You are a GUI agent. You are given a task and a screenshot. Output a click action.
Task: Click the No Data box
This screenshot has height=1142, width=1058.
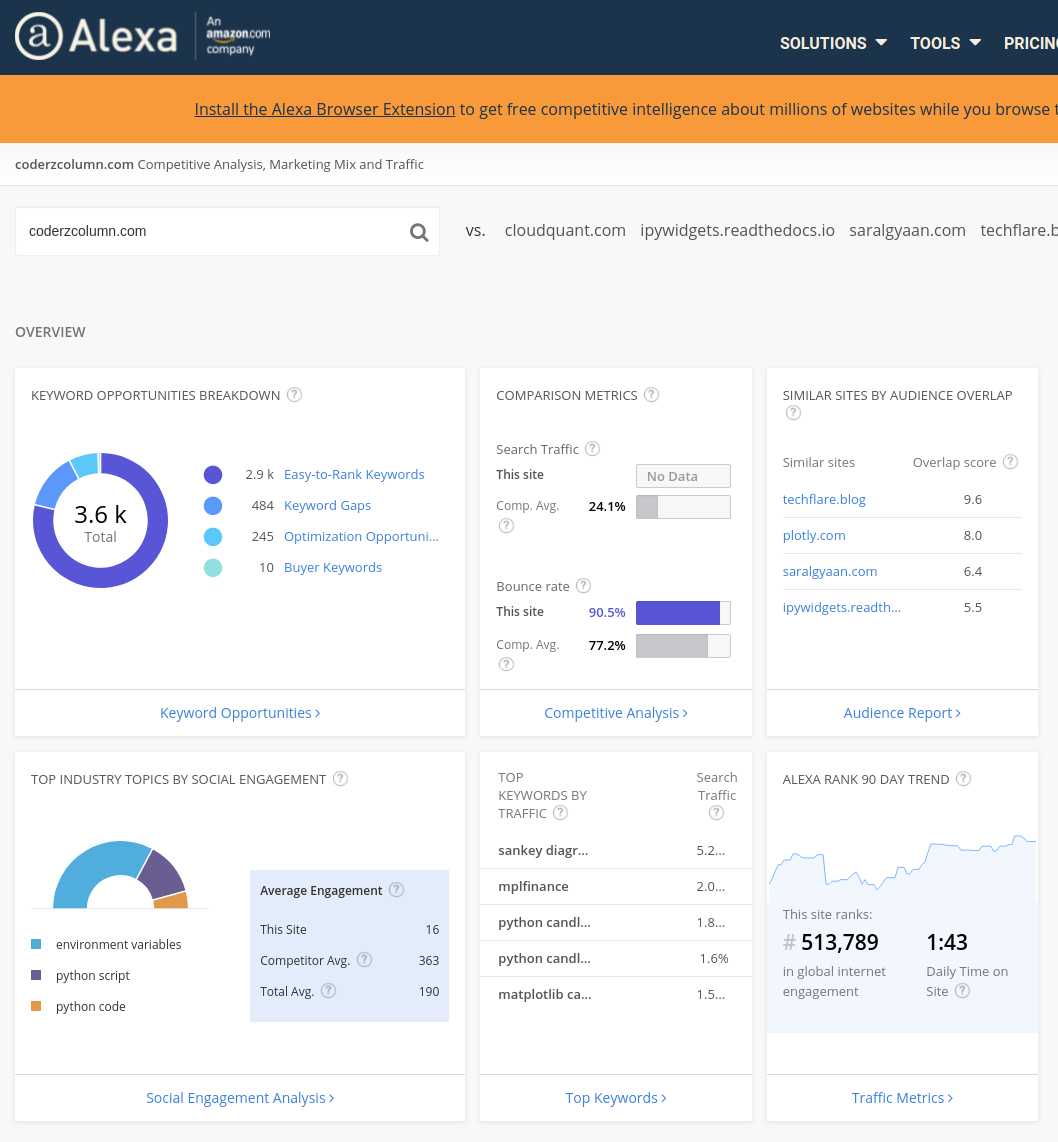[683, 476]
